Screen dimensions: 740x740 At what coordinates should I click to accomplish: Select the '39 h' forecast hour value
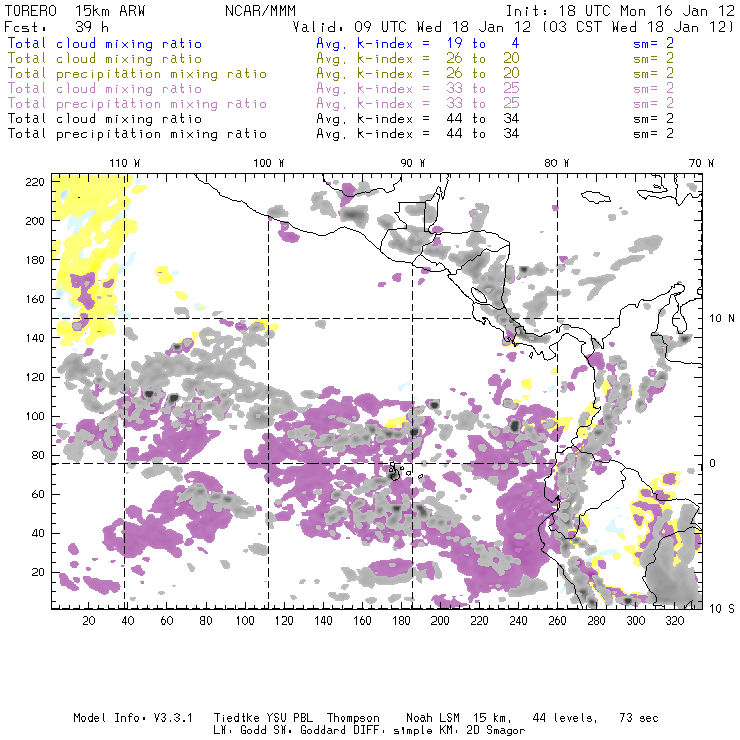pos(92,26)
